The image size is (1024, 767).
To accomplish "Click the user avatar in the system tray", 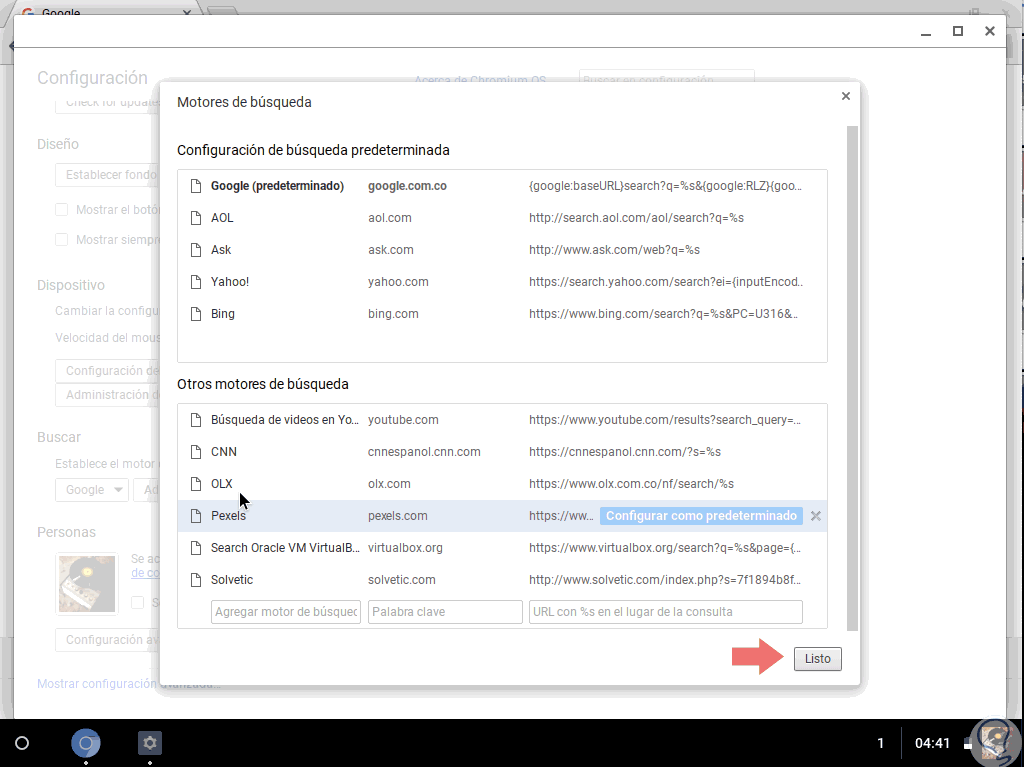I will 995,743.
